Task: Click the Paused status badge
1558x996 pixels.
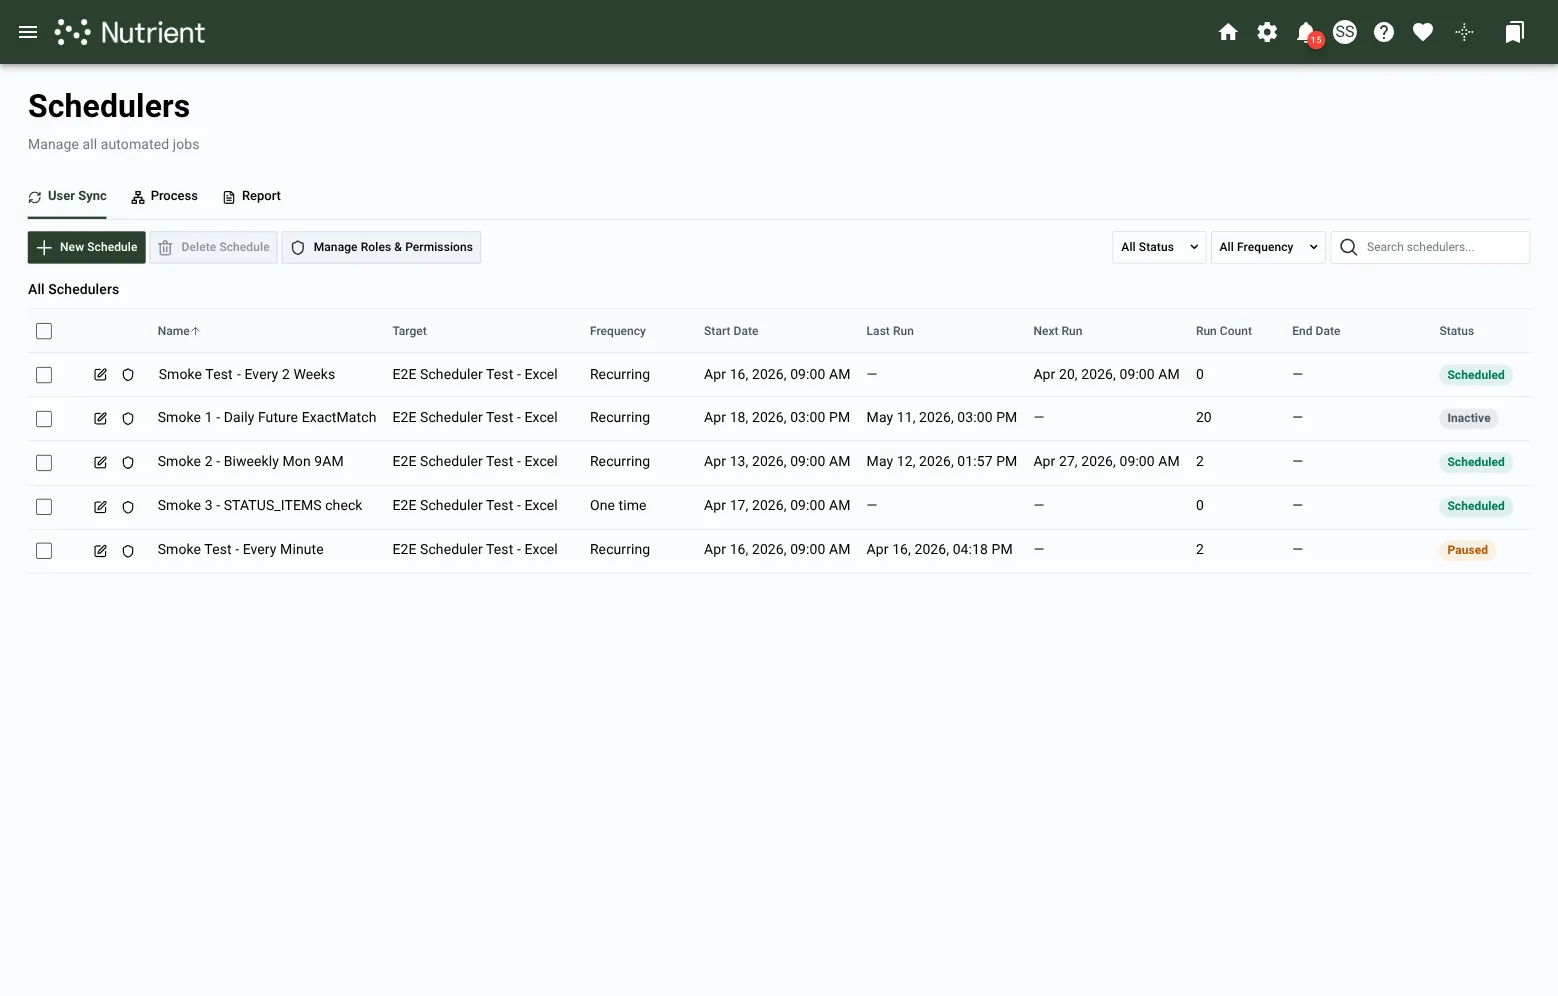Action: tap(1467, 550)
